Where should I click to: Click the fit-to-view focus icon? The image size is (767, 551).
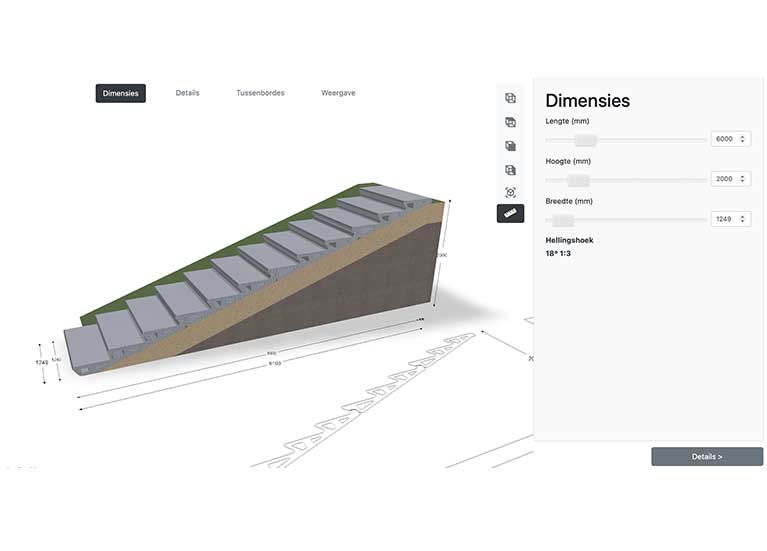510,193
